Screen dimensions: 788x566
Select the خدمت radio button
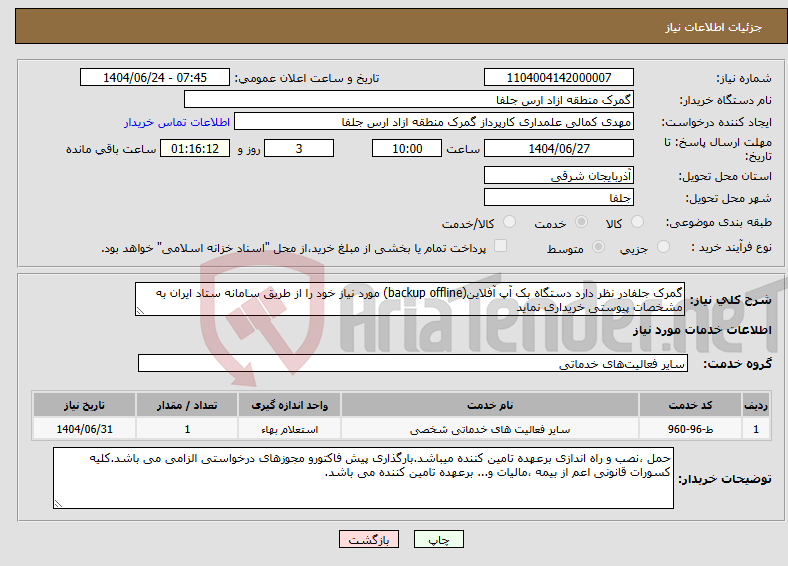pos(581,222)
